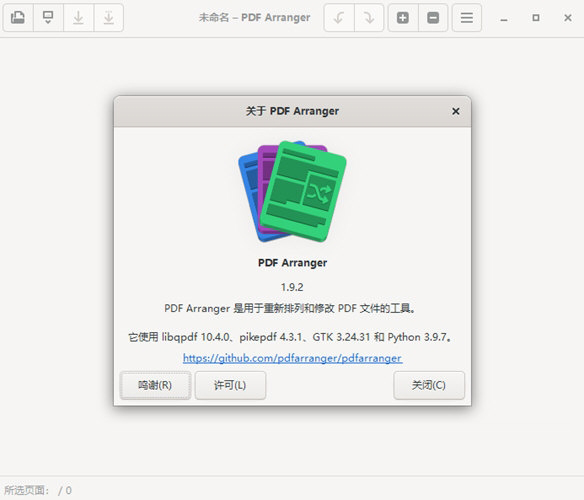Screen dimensions: 584x500
Task: Zoom in with the plus icon
Action: coord(403,18)
